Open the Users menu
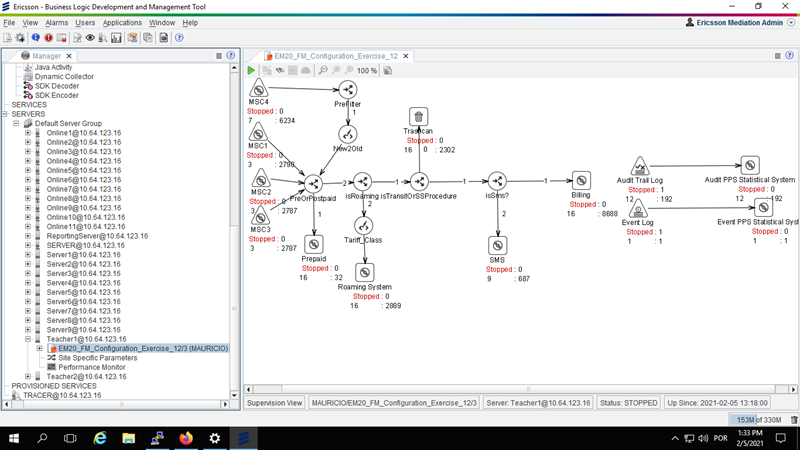This screenshot has height=450, width=800. pyautogui.click(x=85, y=23)
